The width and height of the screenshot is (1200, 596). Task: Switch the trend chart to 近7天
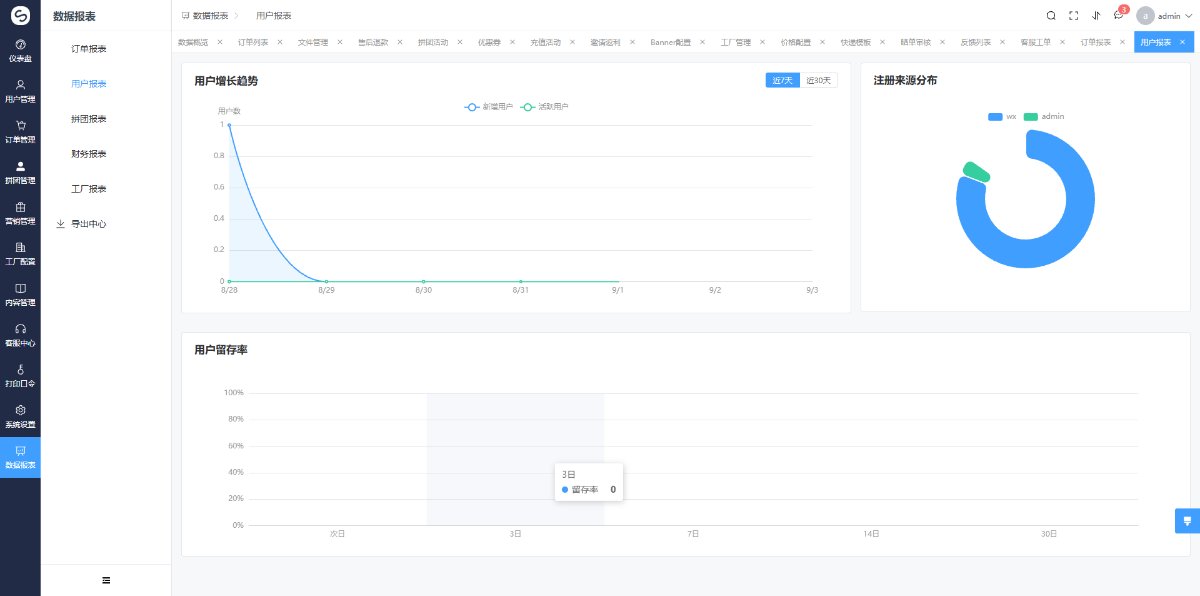782,80
